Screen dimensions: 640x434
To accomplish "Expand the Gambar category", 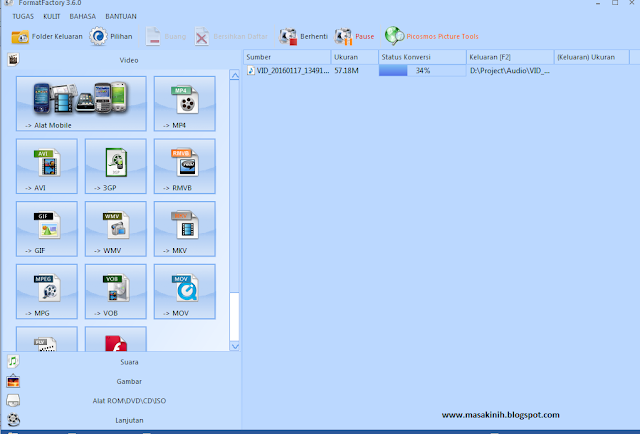I will 122,381.
